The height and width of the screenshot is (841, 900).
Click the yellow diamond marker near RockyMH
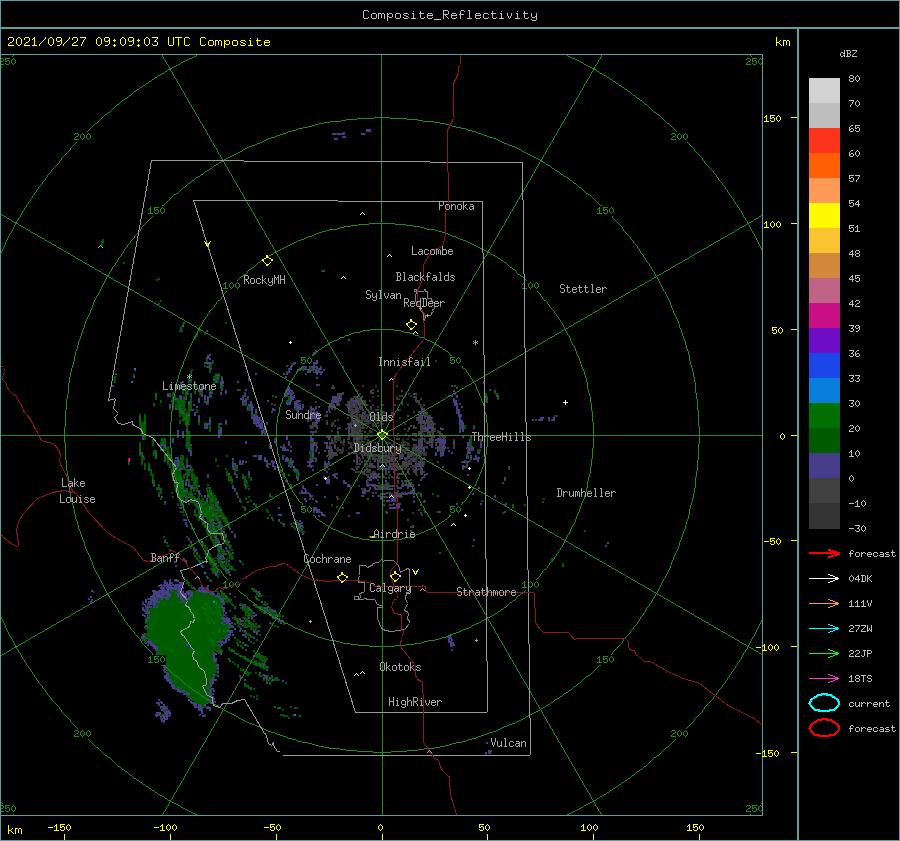pyautogui.click(x=267, y=261)
